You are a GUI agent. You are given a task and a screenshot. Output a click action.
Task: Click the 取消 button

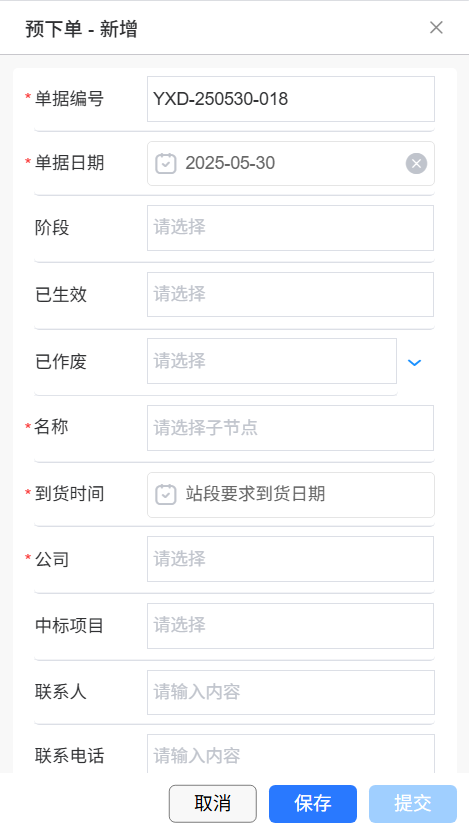(x=213, y=804)
